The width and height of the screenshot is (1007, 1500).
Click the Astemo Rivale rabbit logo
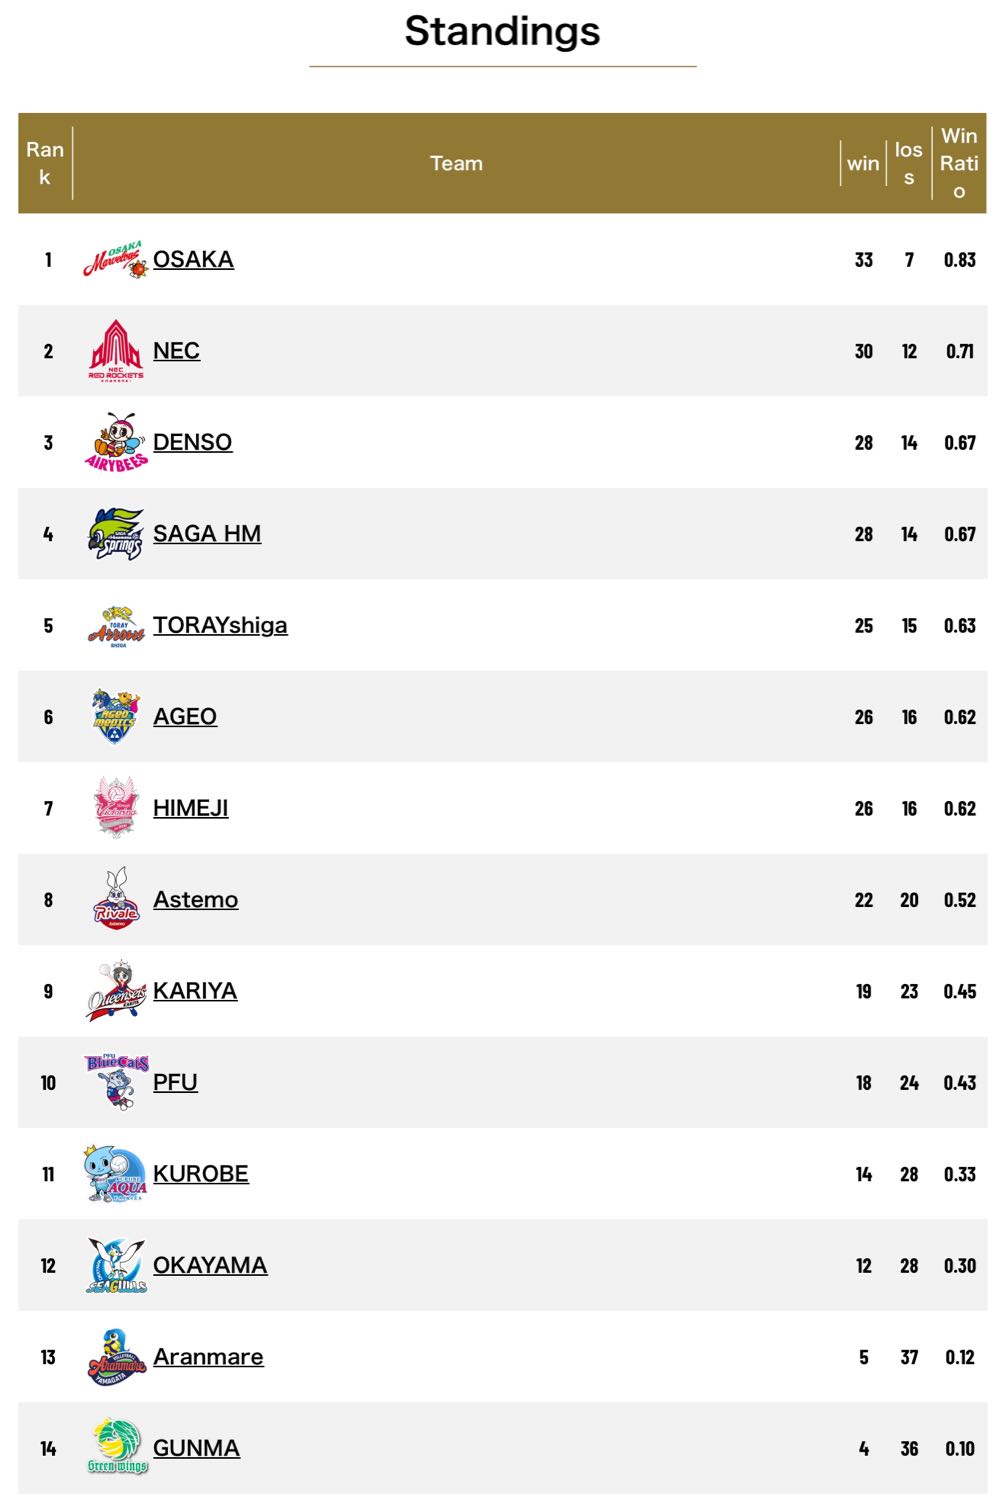116,899
